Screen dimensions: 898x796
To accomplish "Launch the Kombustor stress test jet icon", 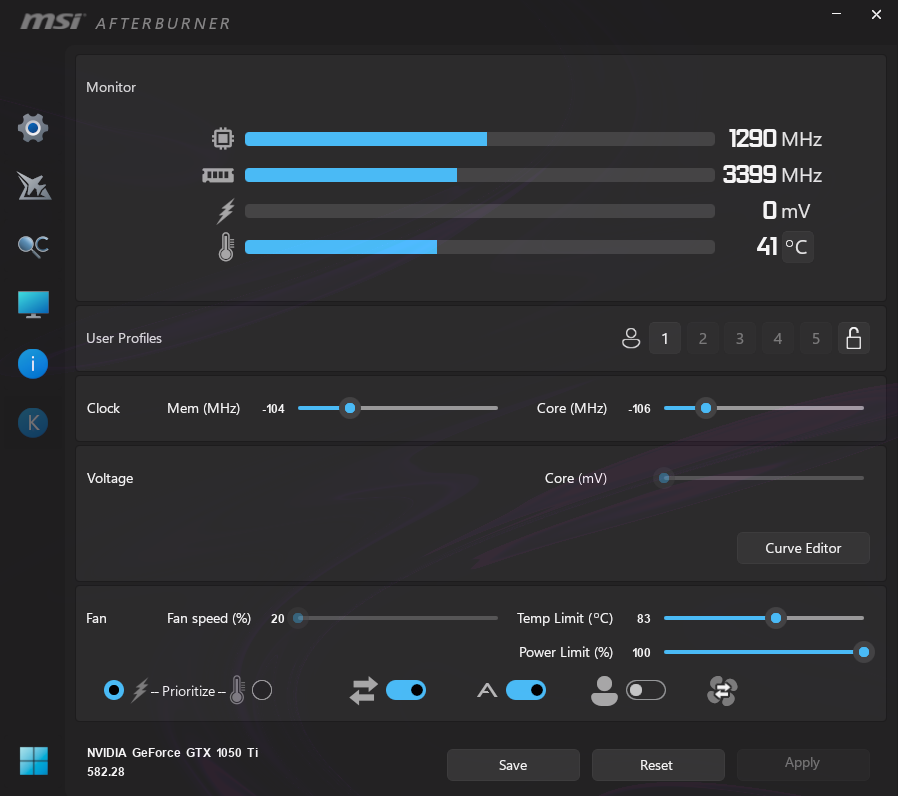I will 34,186.
